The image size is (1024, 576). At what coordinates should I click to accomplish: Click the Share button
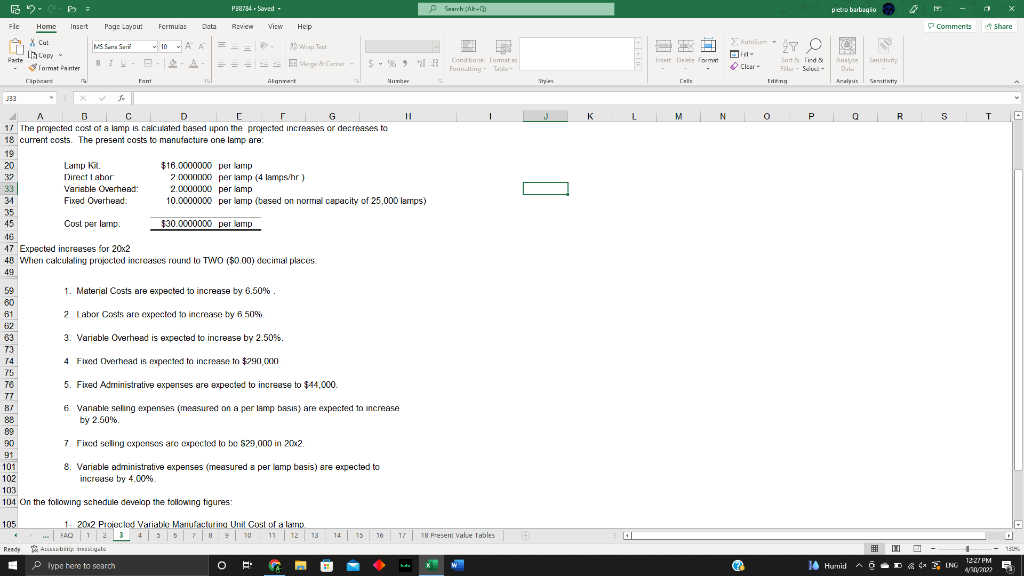[1000, 24]
